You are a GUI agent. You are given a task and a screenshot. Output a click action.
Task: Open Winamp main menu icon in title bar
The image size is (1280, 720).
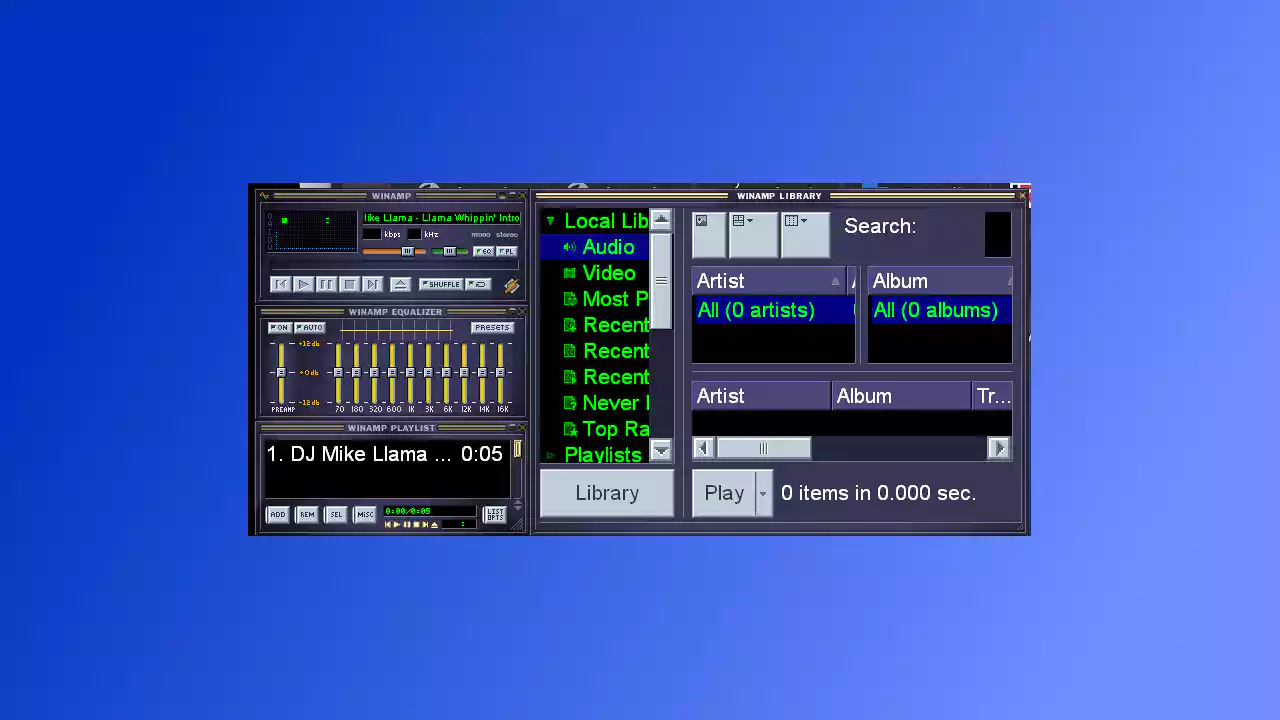(264, 196)
